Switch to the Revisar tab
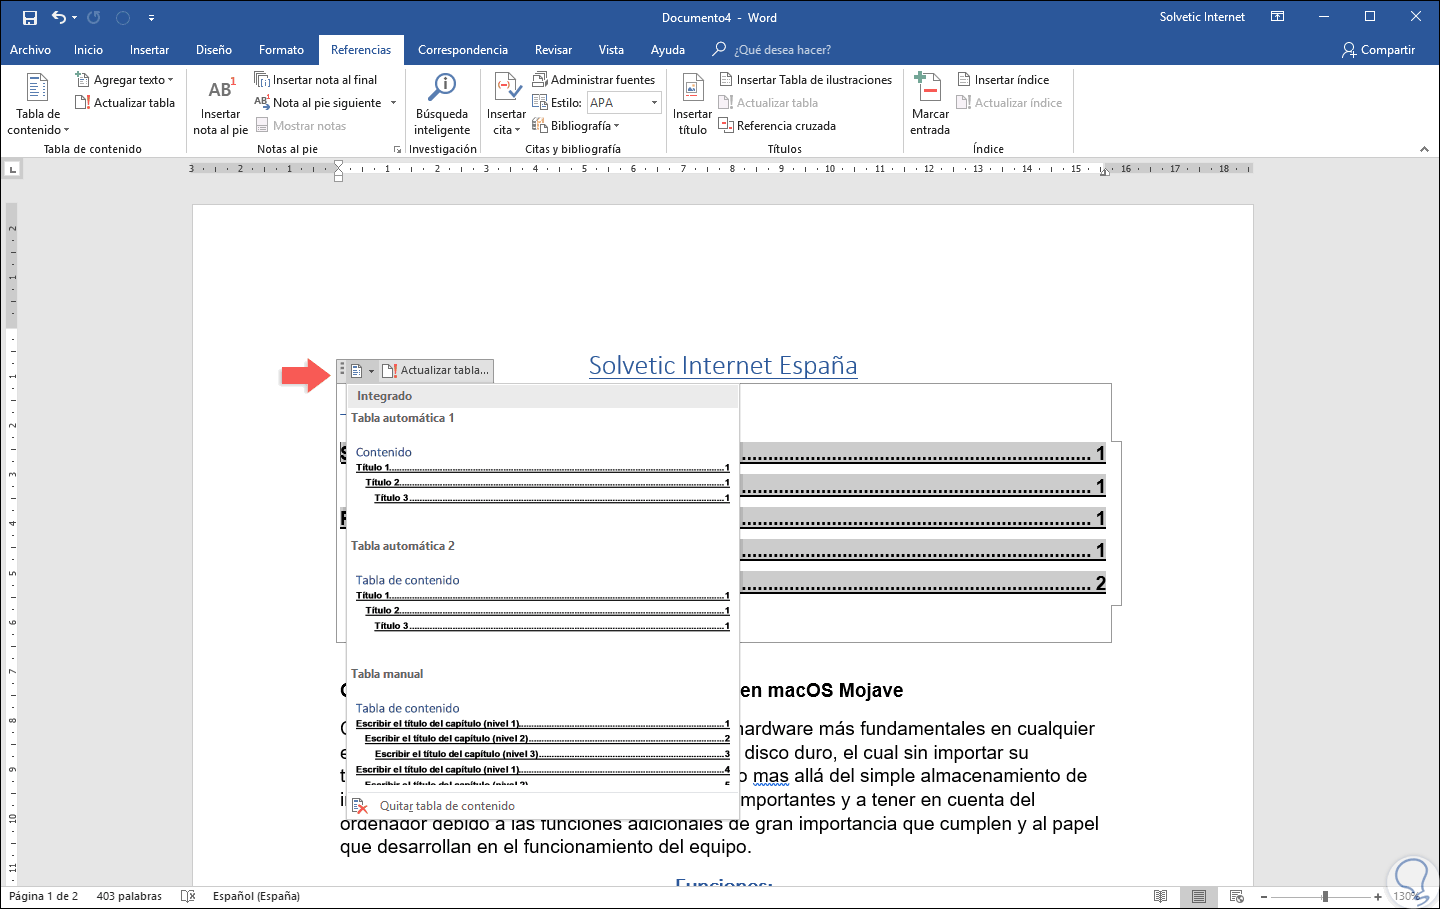Screen dimensions: 1440x909 553,50
